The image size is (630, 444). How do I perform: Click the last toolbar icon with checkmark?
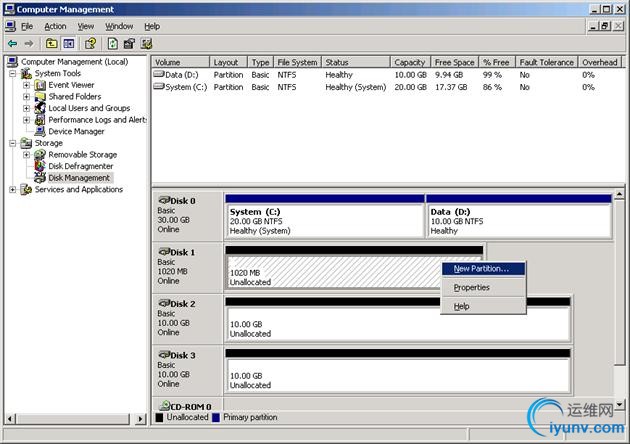click(146, 43)
